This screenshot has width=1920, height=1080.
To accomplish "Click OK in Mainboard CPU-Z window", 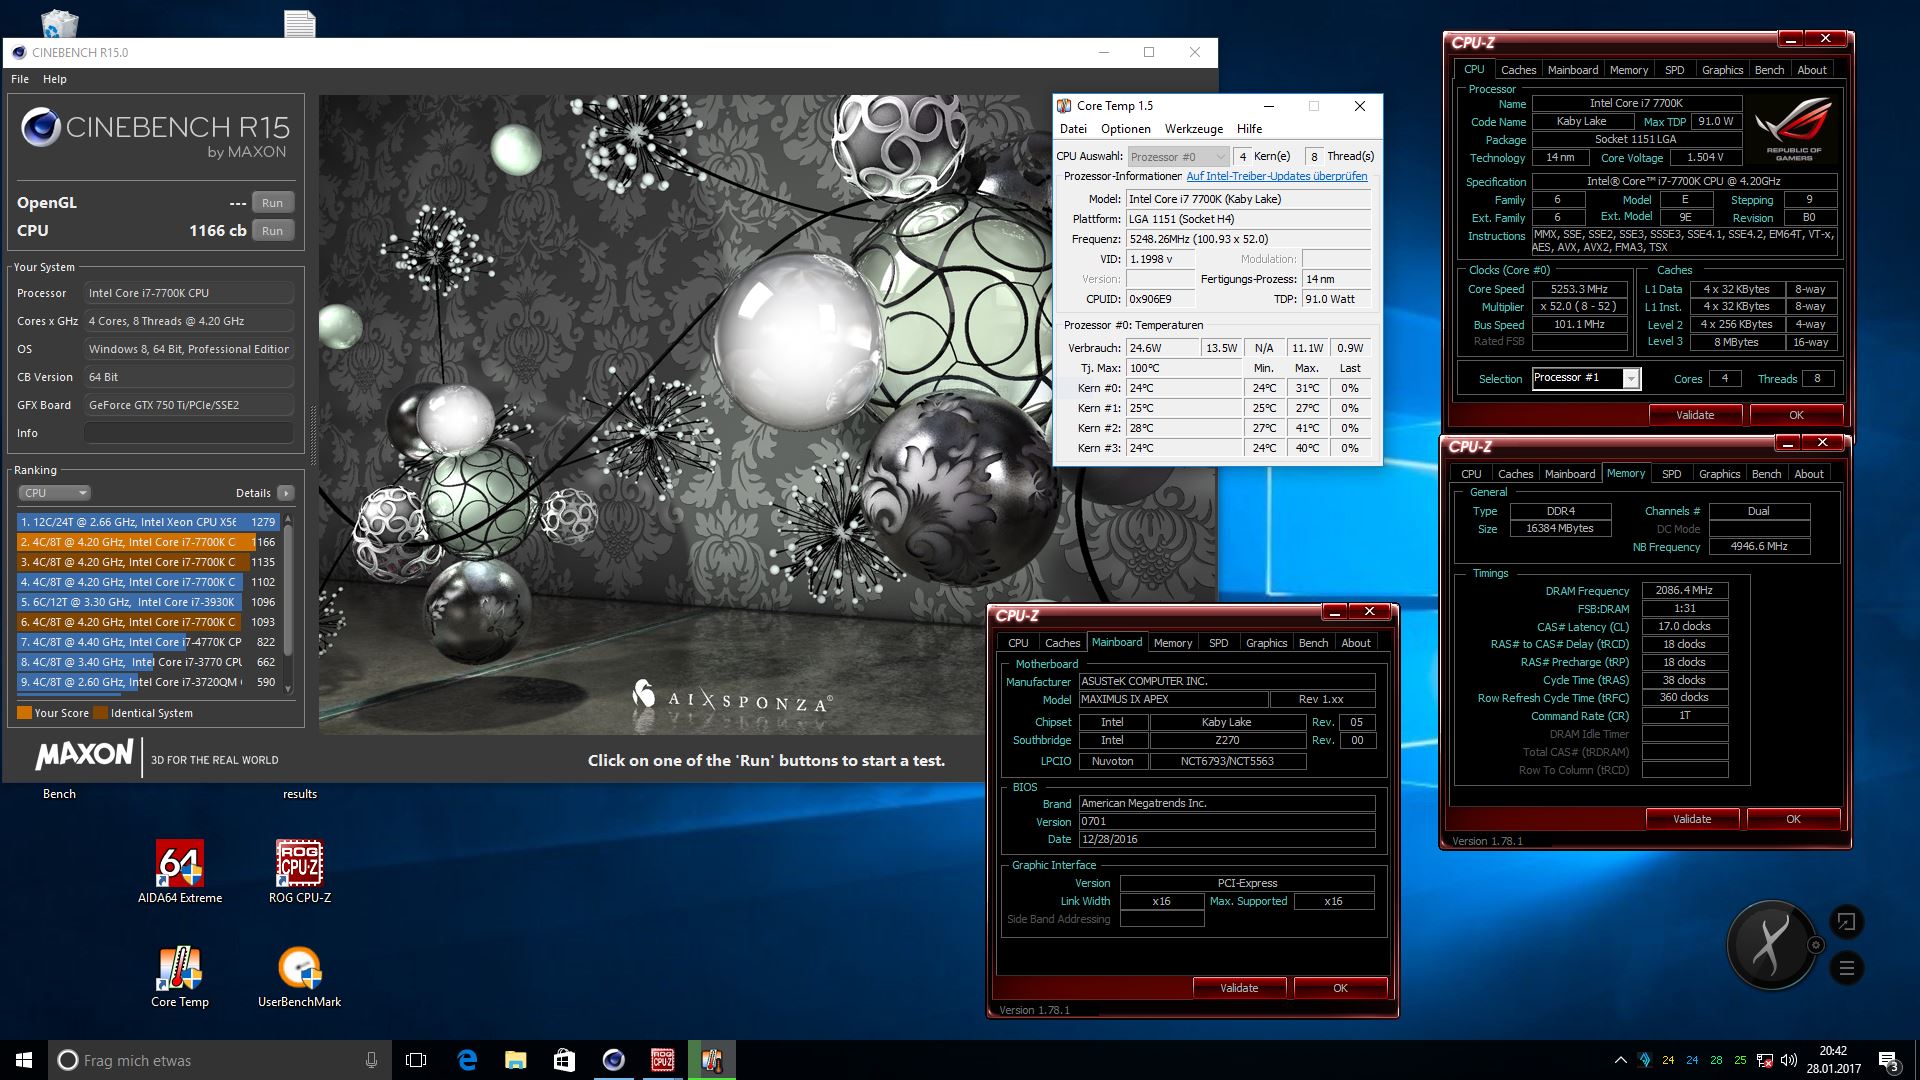I will tap(1340, 988).
